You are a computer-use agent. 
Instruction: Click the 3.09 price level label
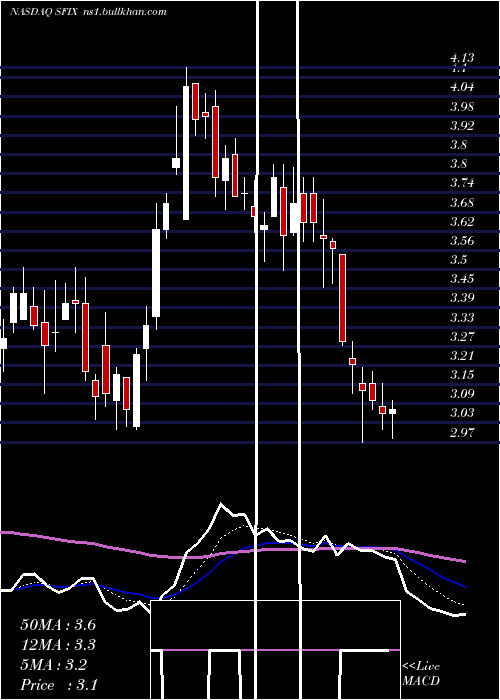(462, 394)
